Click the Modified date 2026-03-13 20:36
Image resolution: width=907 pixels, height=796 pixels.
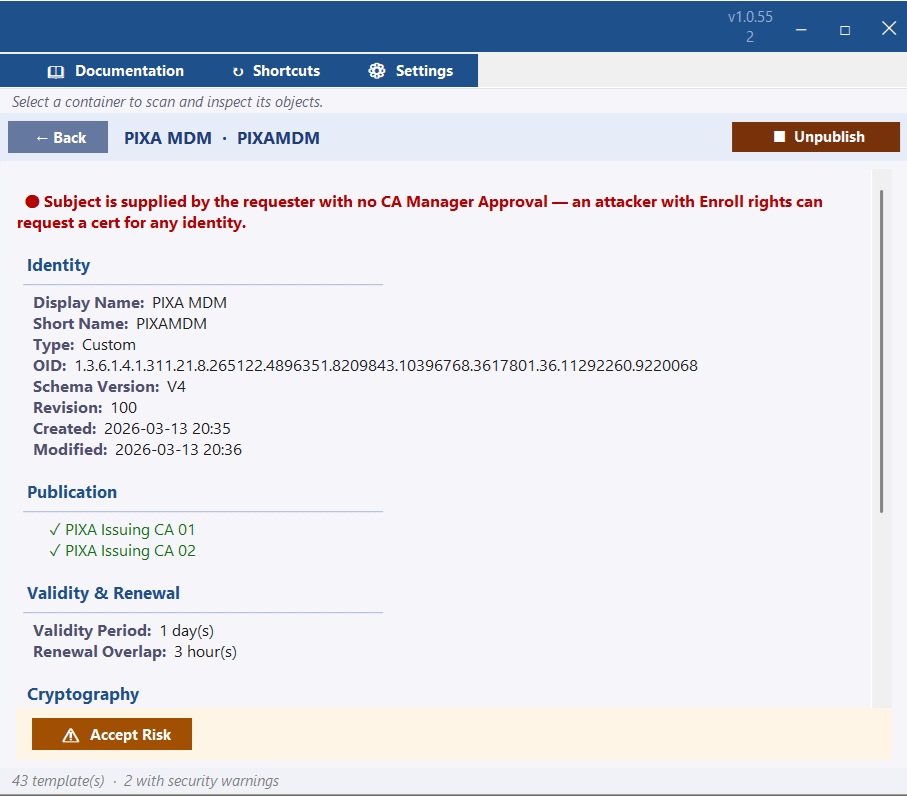click(x=178, y=449)
